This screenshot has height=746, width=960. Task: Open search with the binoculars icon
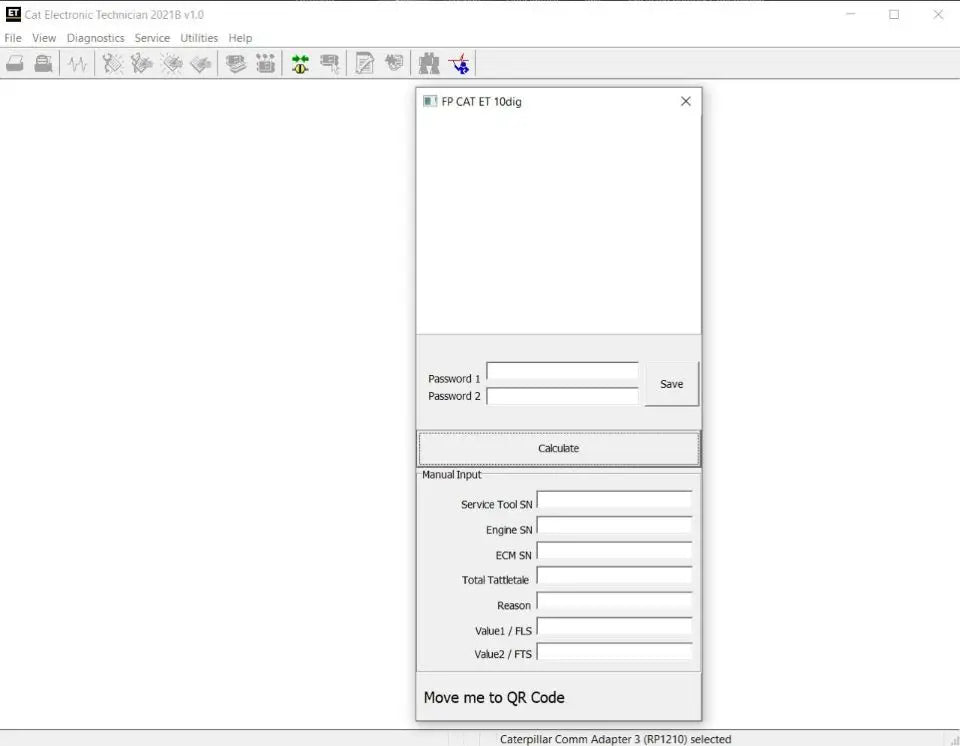(428, 62)
